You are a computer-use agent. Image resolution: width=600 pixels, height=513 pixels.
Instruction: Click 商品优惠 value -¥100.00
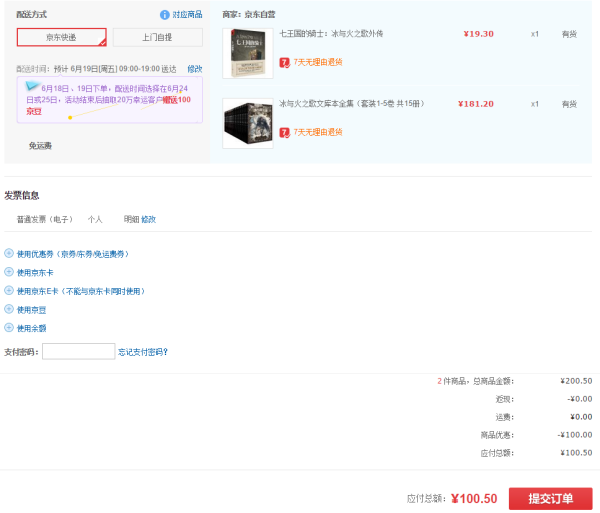click(575, 435)
